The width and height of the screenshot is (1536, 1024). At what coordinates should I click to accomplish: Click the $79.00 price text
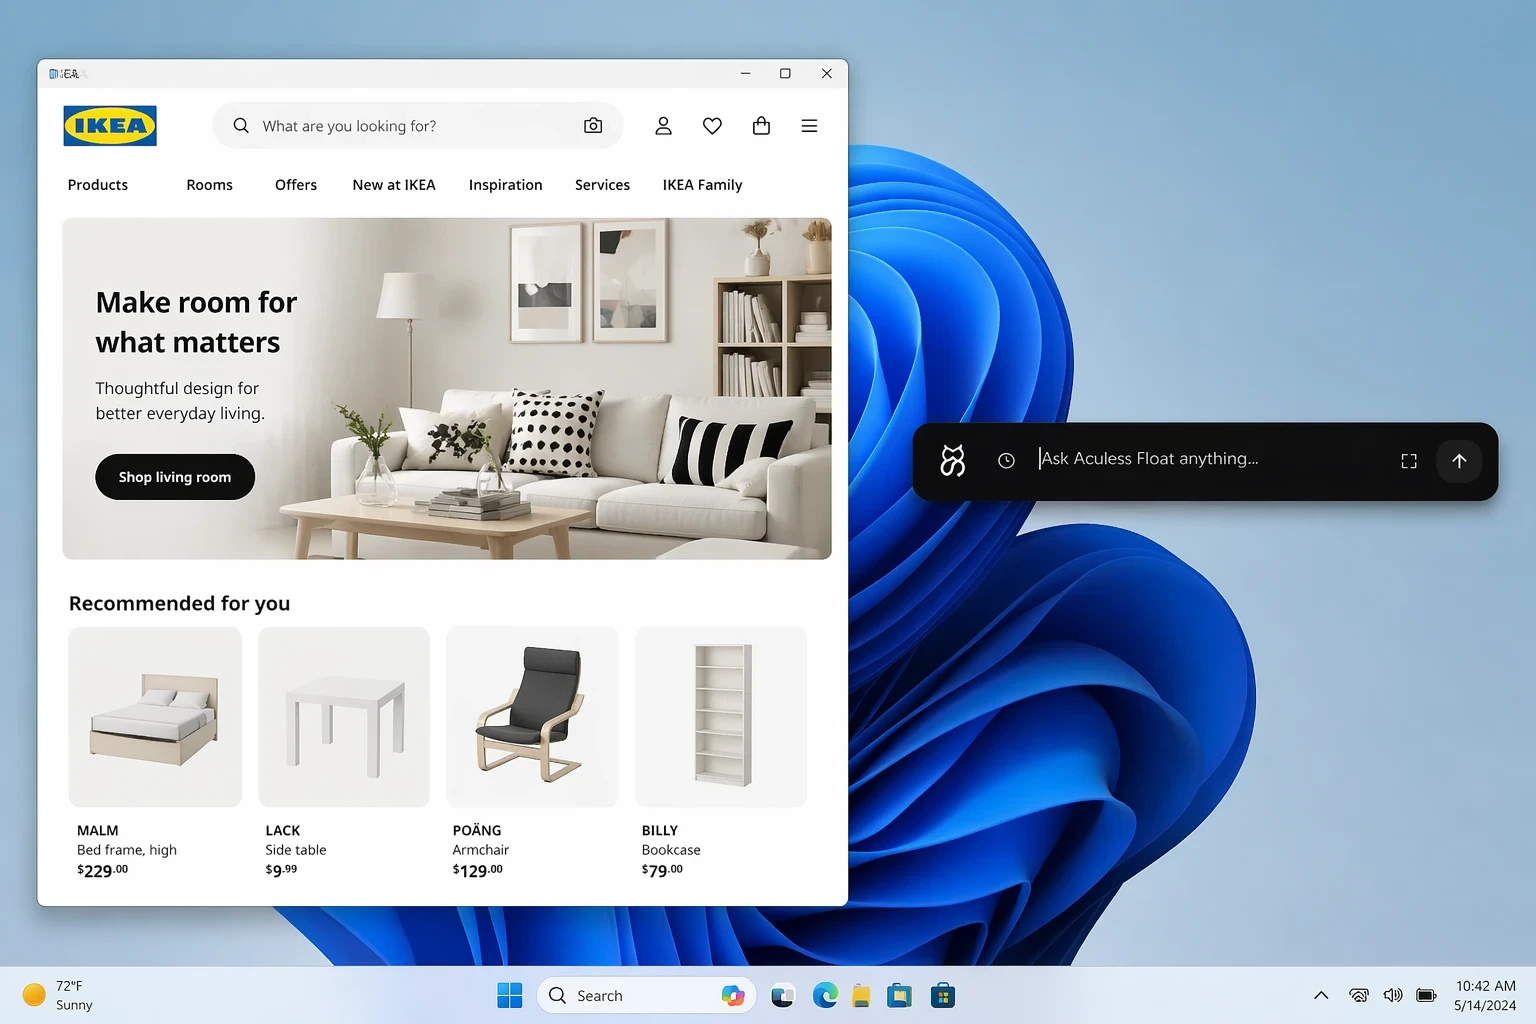(662, 870)
